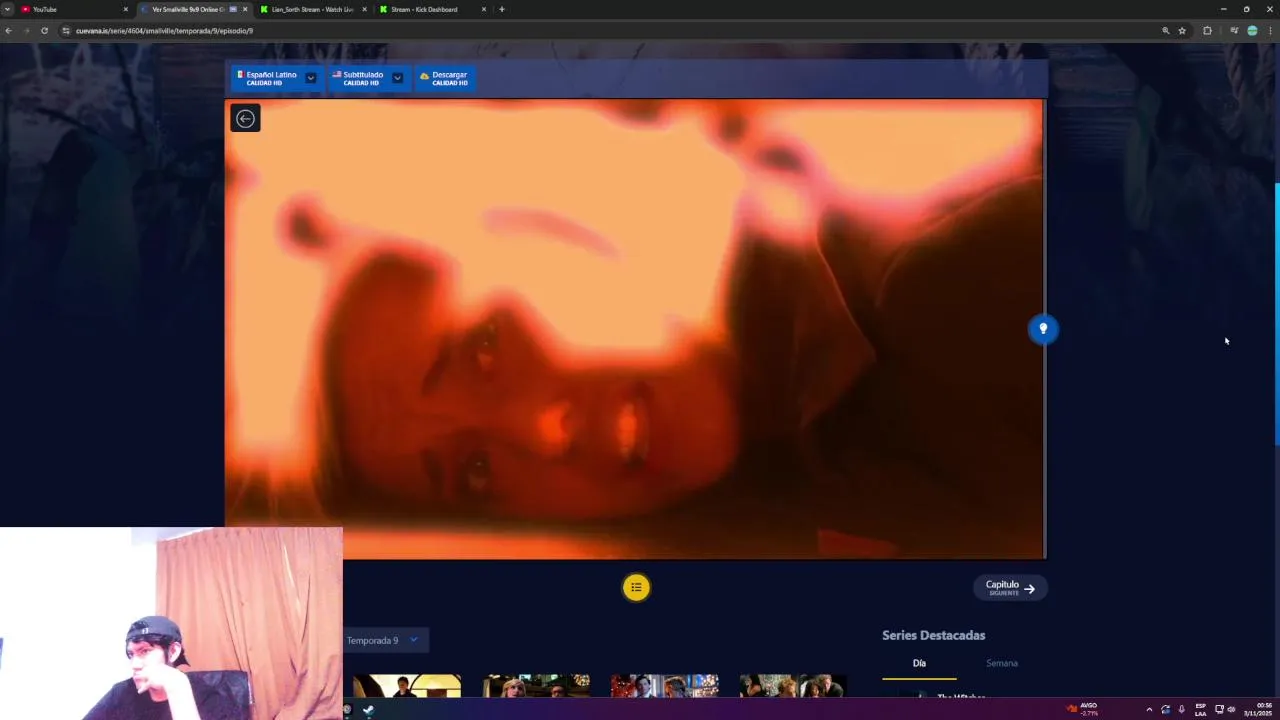
Task: Open the Chrome three-dot menu
Action: click(1271, 31)
